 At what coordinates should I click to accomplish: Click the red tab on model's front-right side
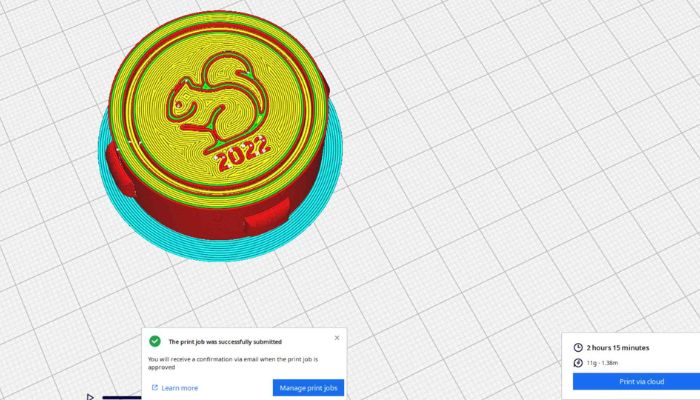coord(268,215)
